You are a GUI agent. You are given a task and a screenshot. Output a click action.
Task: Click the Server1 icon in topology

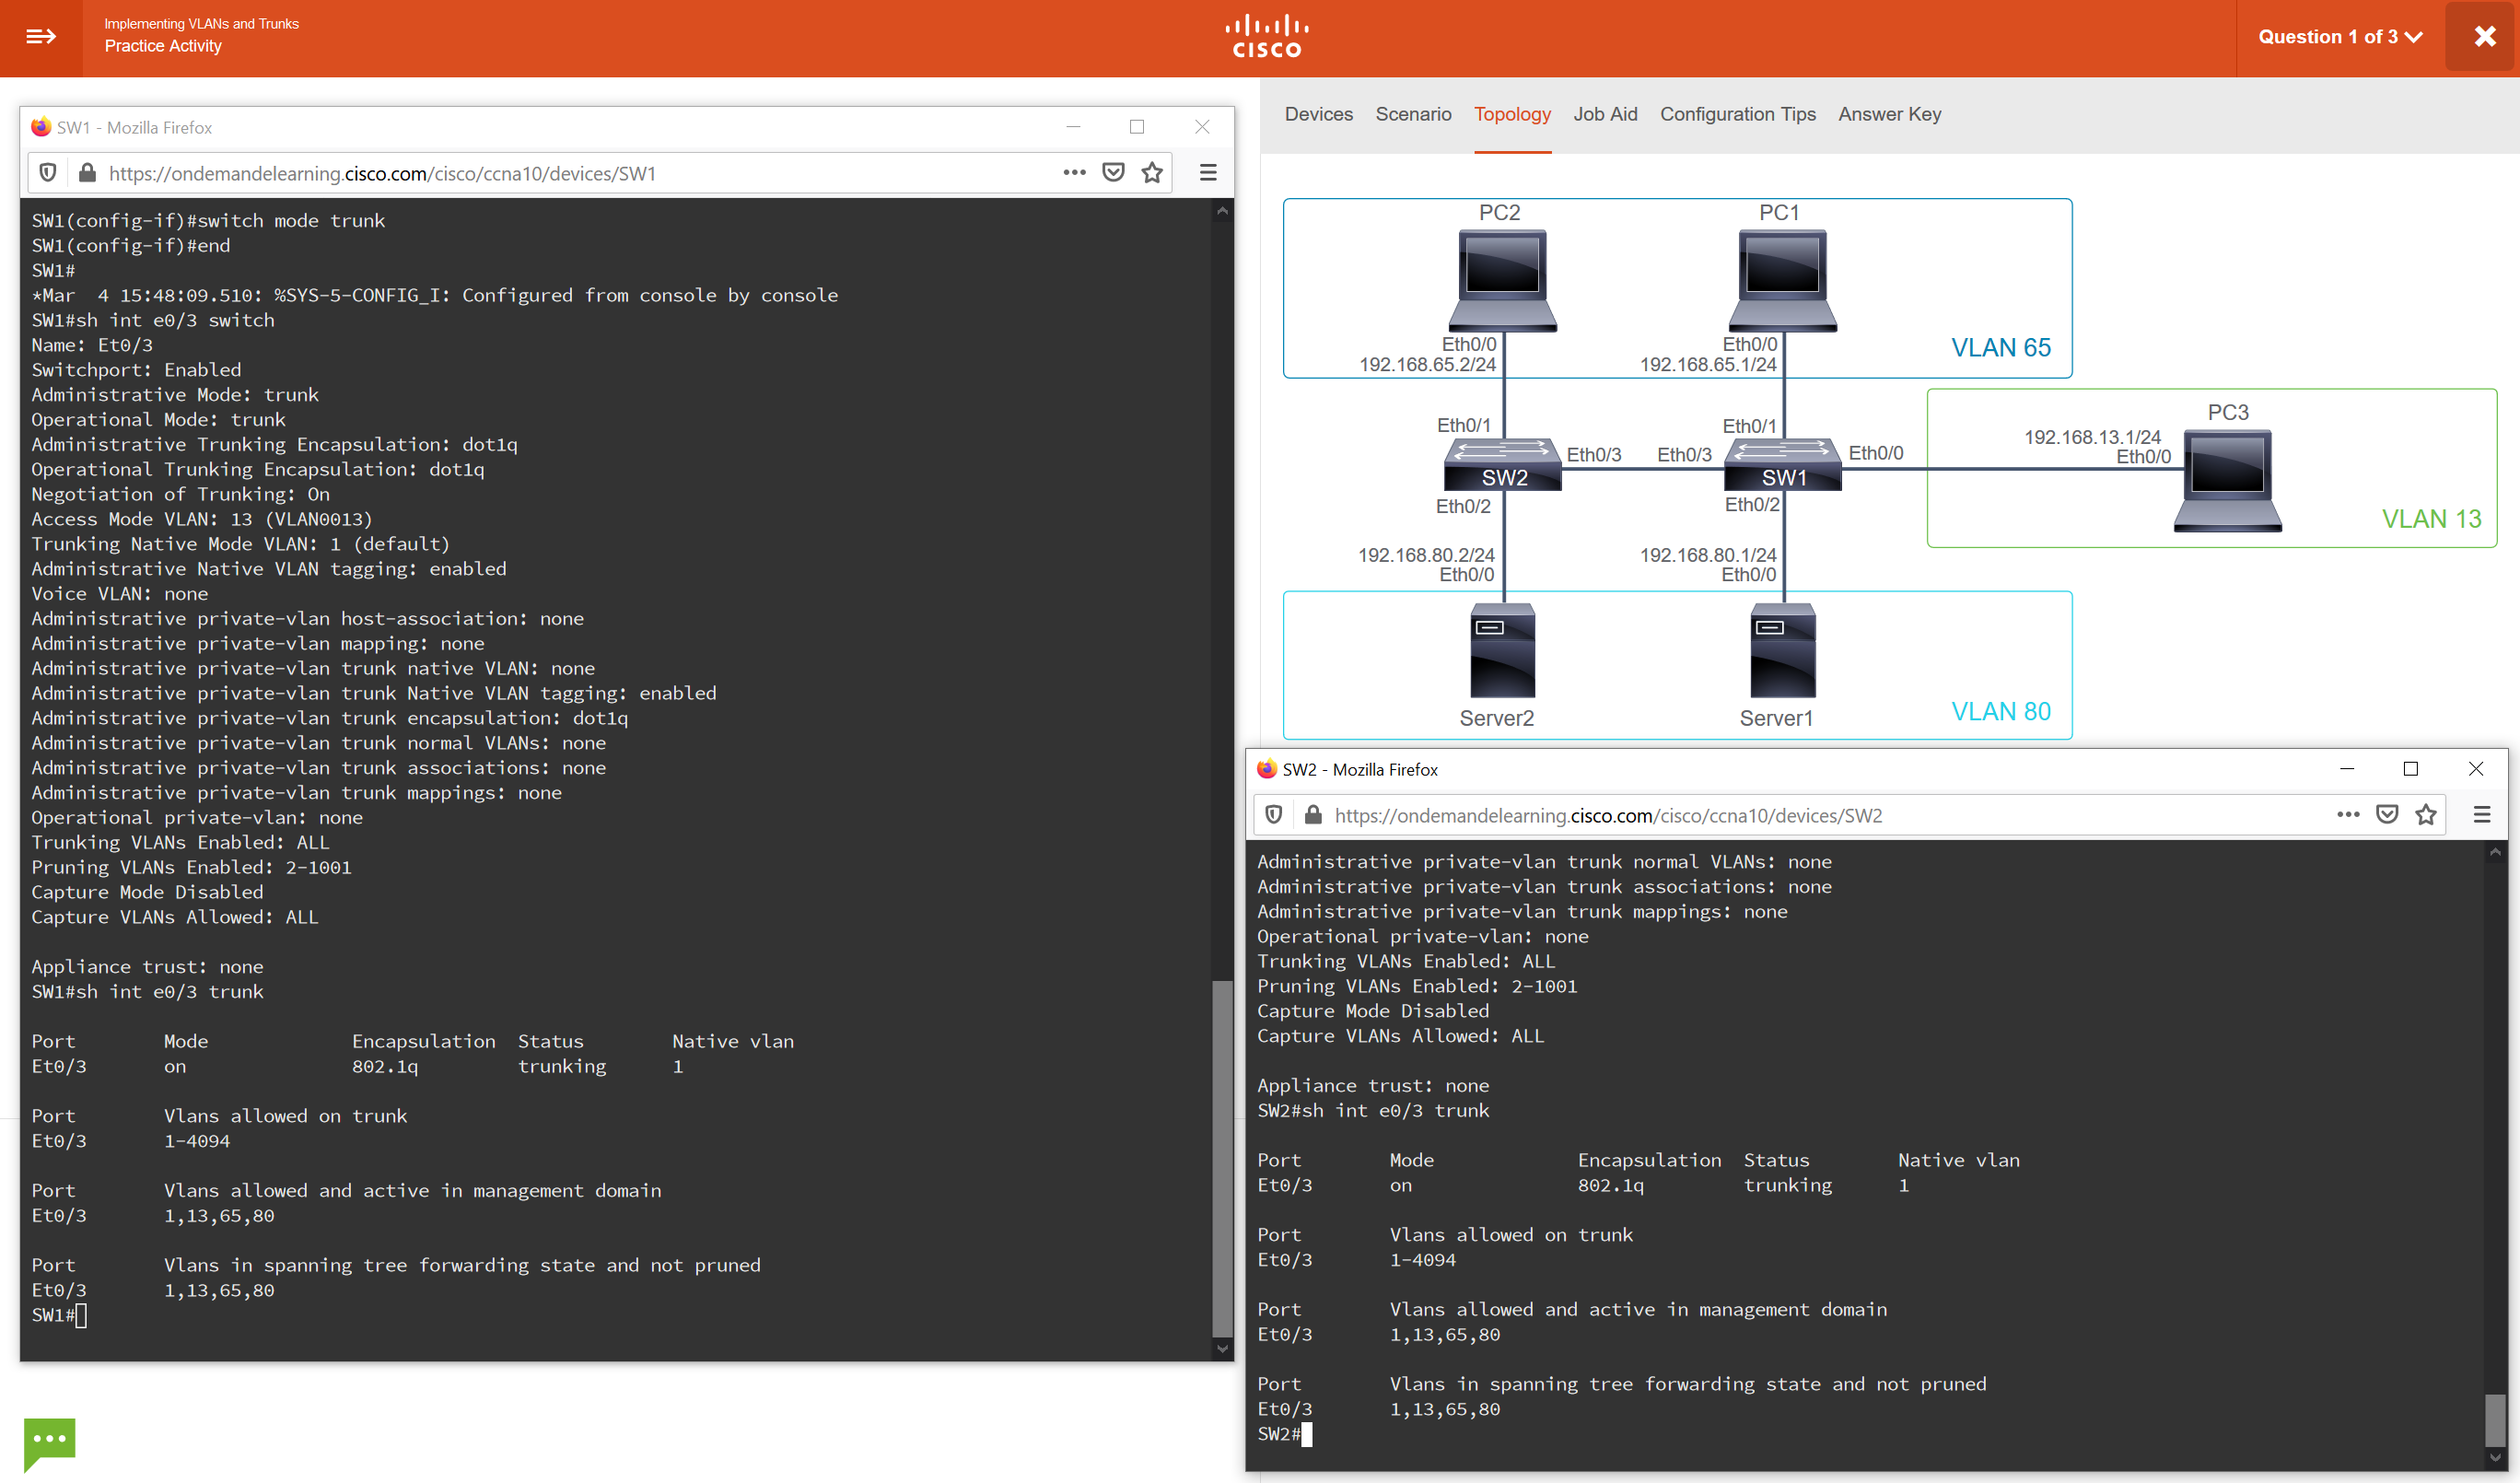(1783, 650)
